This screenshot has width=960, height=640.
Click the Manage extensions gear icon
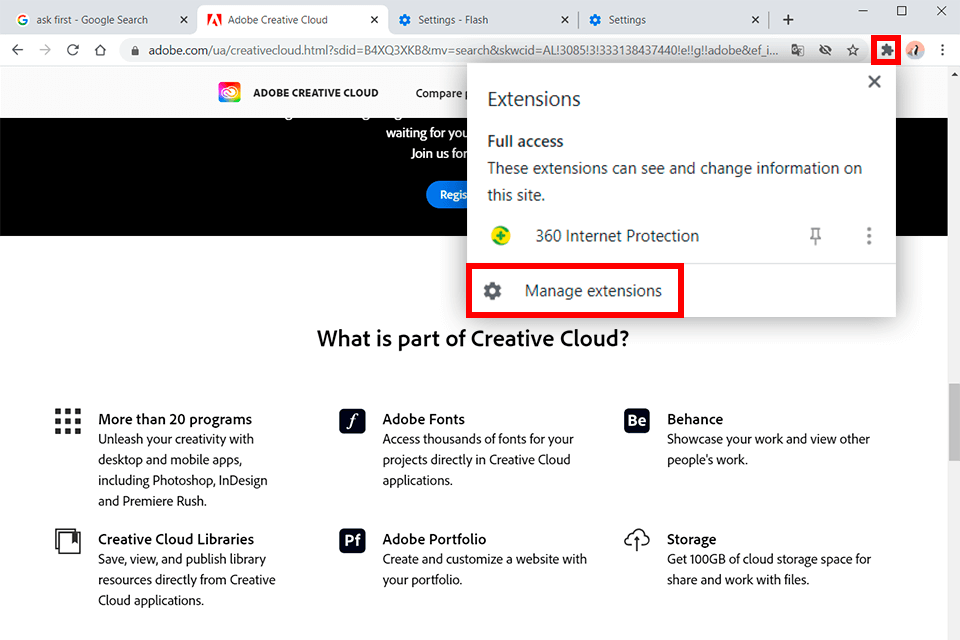(x=492, y=291)
